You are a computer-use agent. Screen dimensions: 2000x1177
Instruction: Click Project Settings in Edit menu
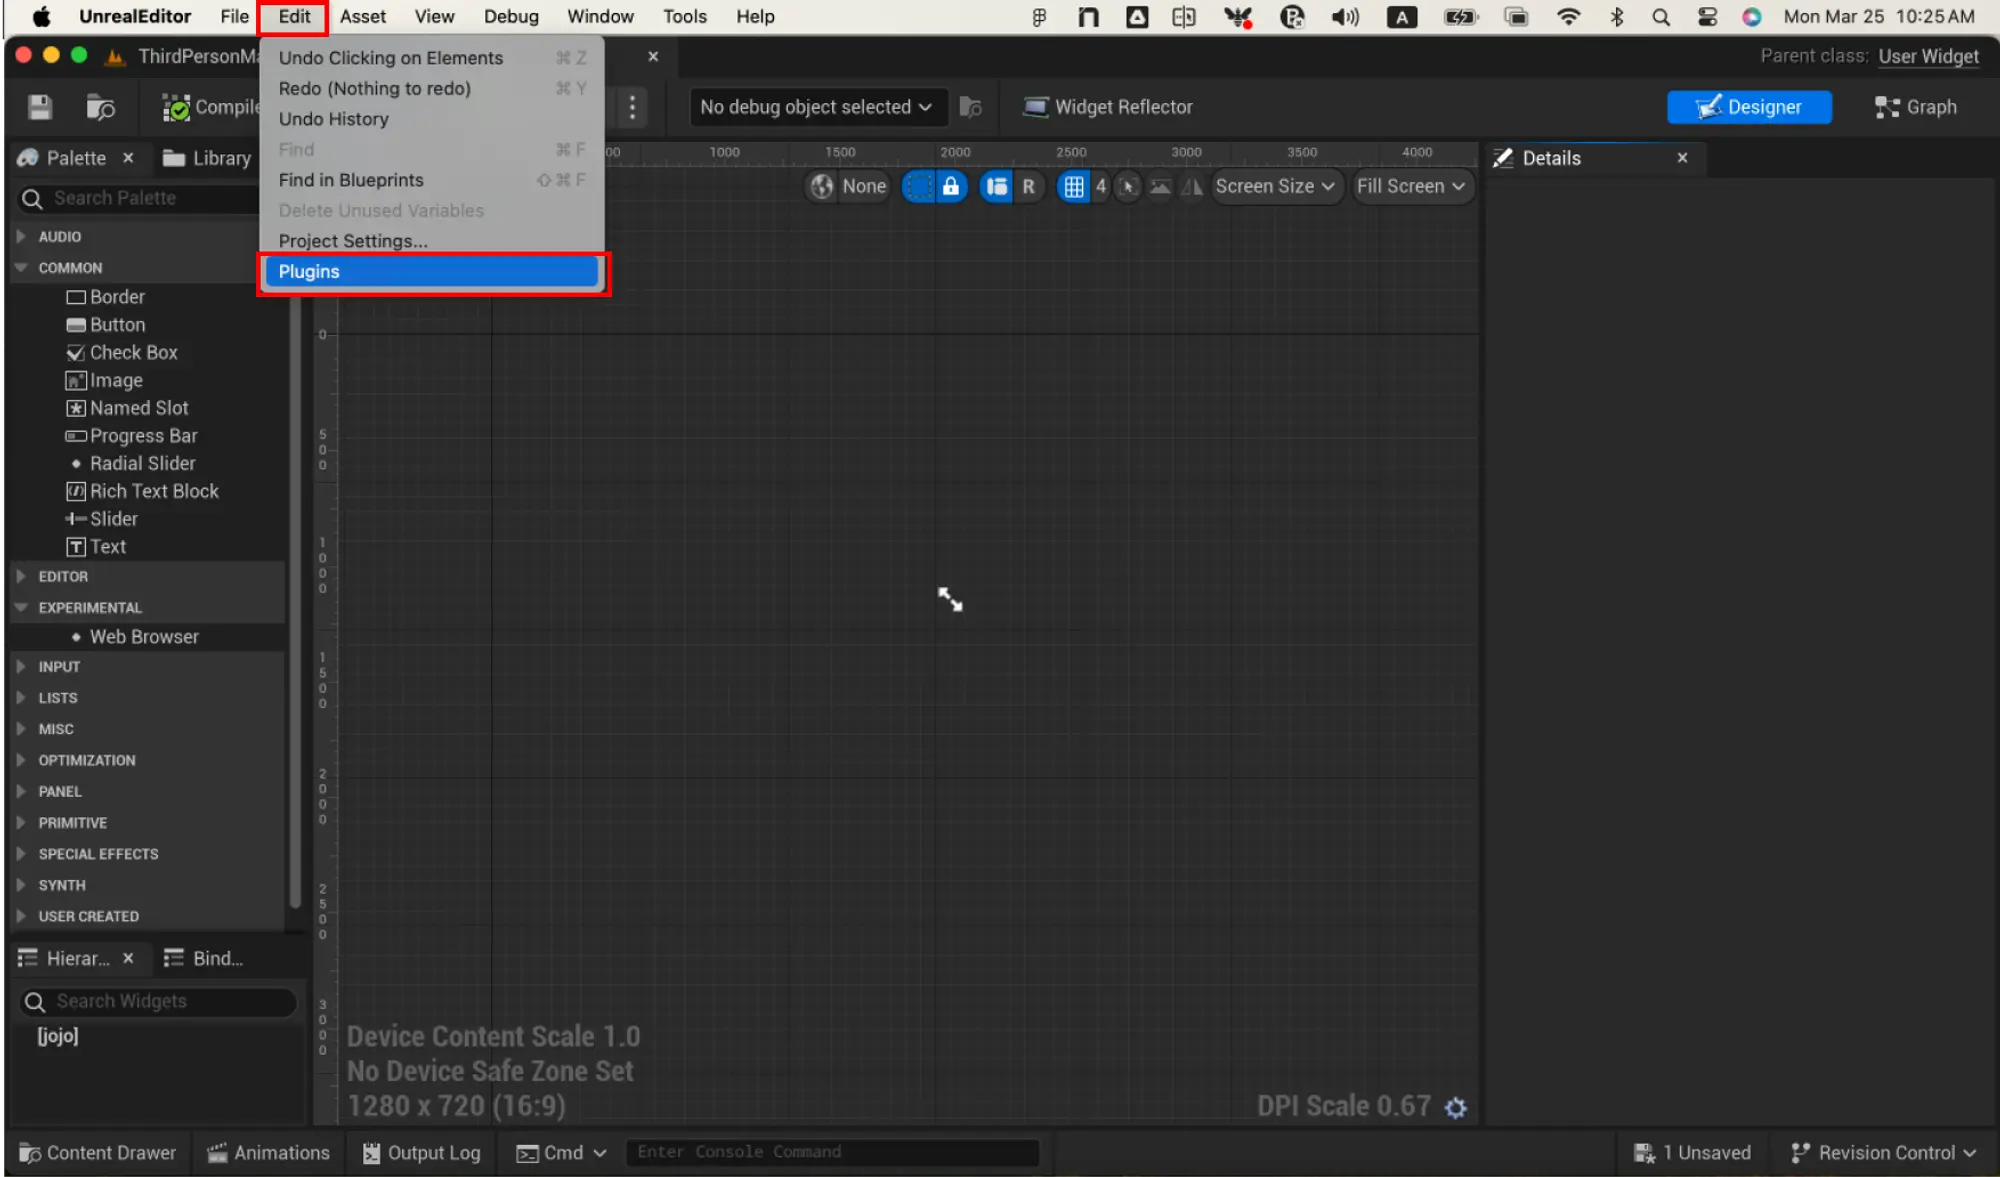tap(353, 240)
